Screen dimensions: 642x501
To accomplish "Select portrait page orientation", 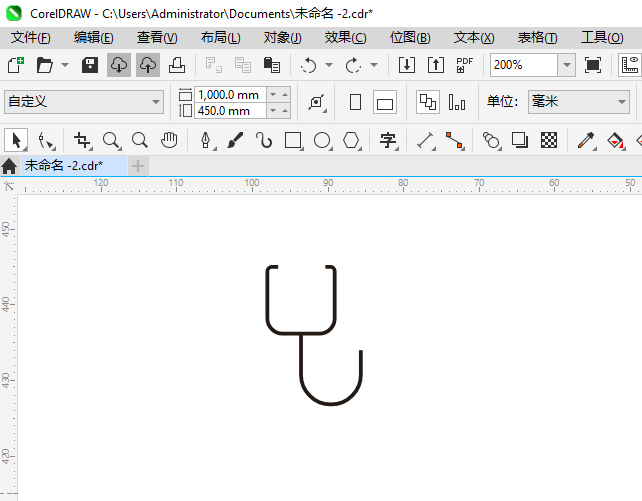I will point(355,102).
